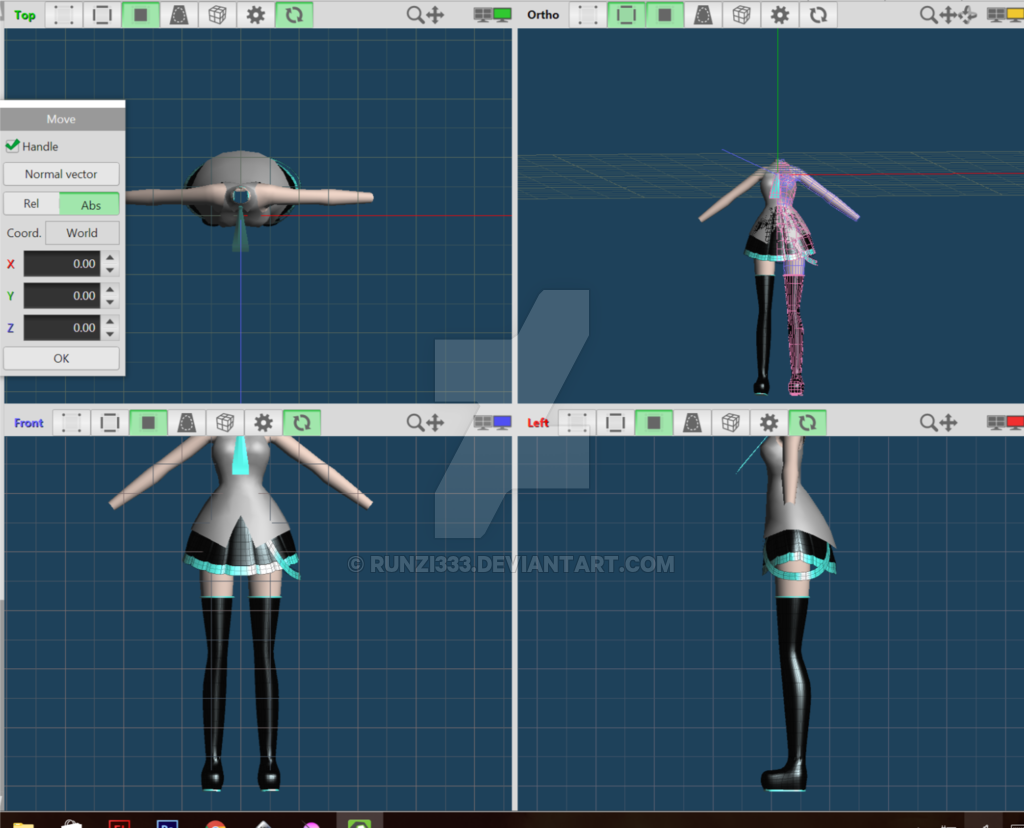Switch to Rel mode in Move panel
1024x828 pixels.
coord(31,204)
